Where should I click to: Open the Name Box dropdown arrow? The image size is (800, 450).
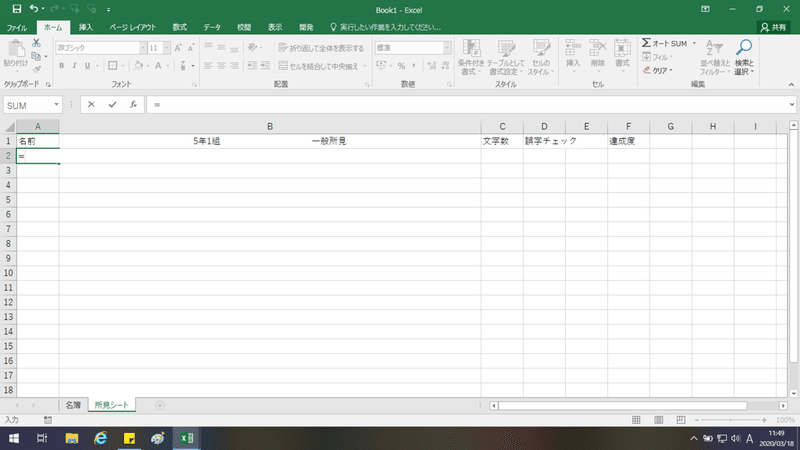coord(56,105)
